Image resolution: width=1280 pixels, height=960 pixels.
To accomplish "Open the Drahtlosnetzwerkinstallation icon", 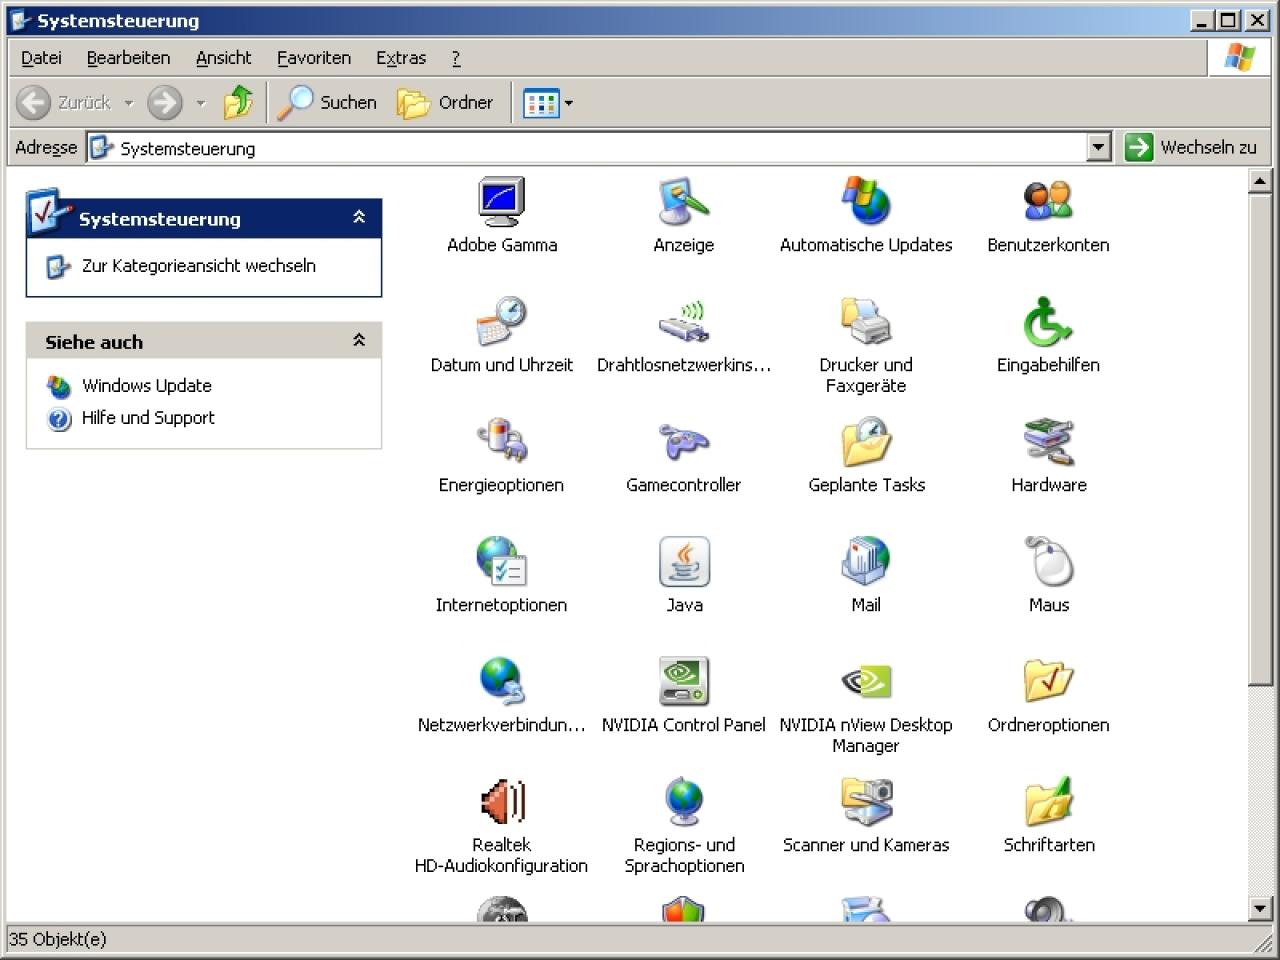I will point(684,322).
